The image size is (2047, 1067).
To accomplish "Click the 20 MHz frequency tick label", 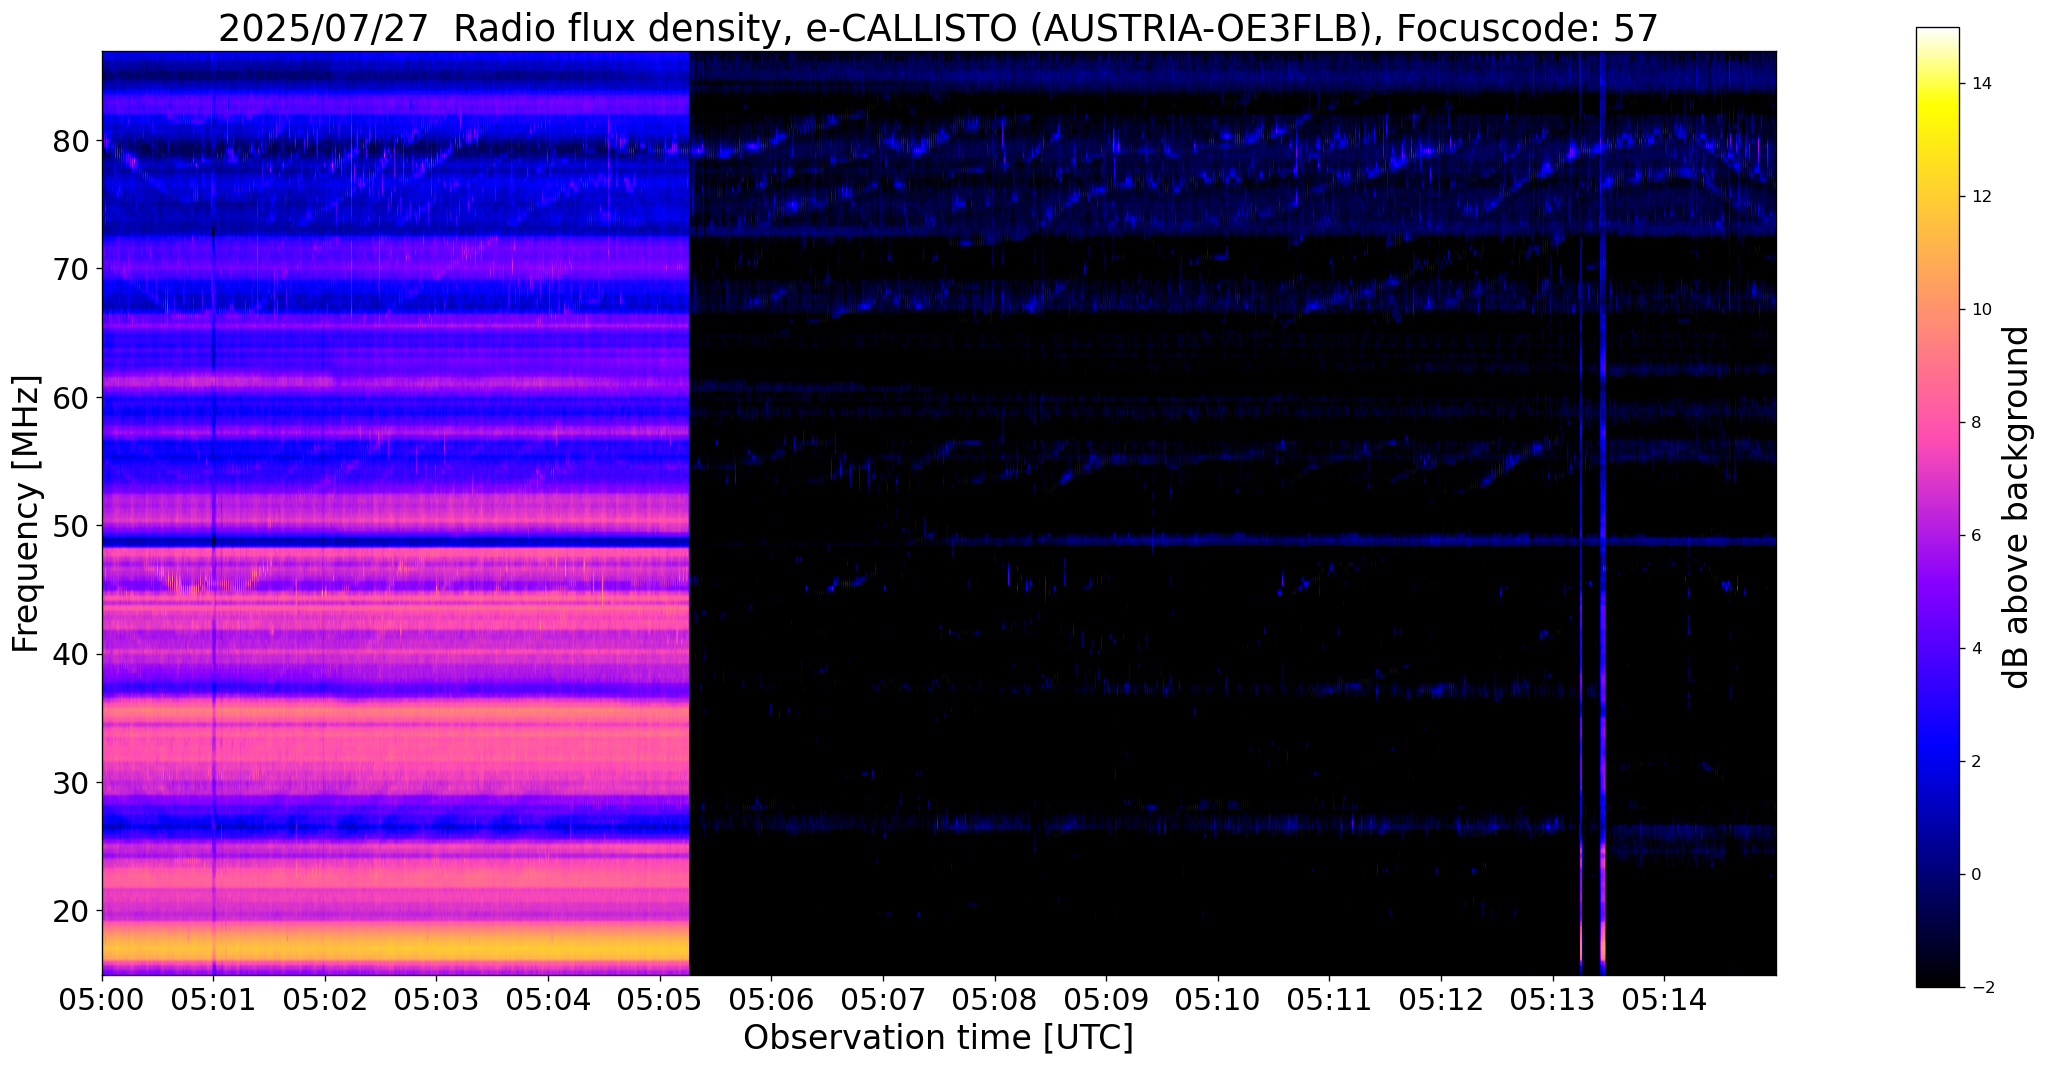I will [x=71, y=911].
